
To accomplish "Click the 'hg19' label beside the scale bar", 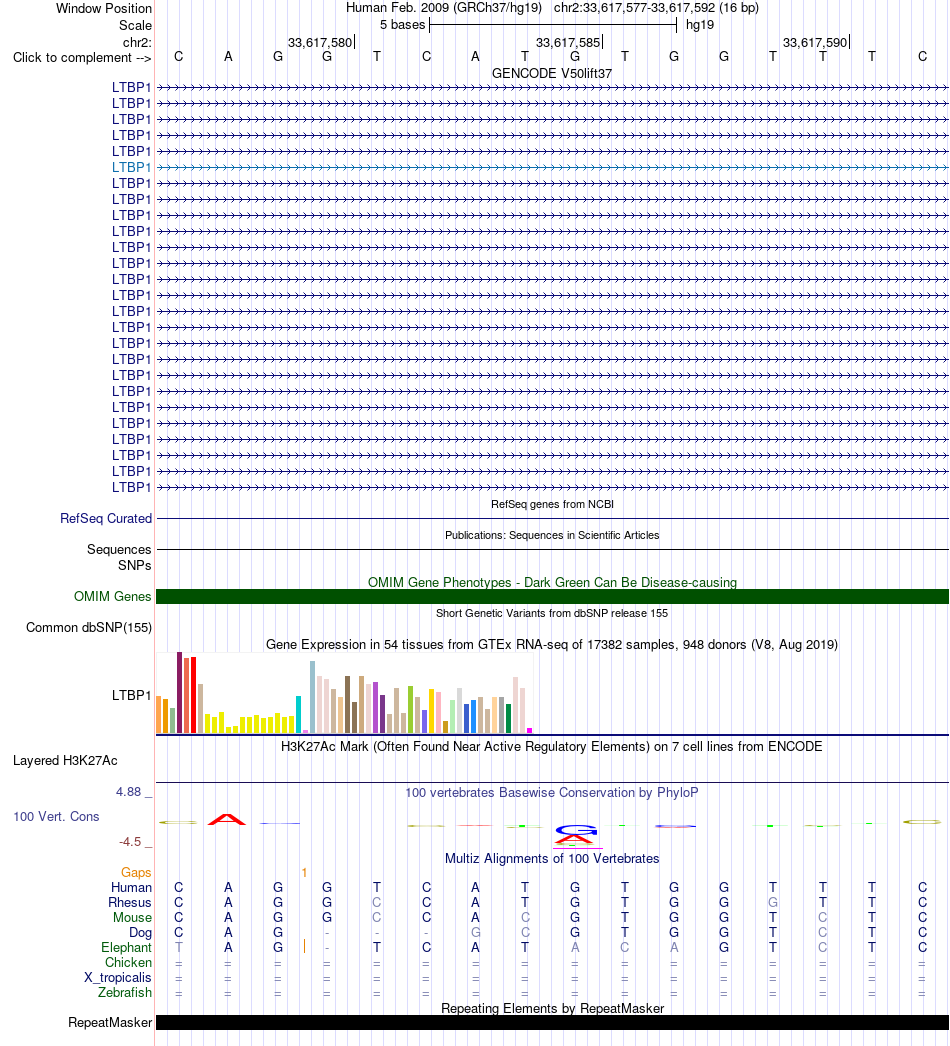I will [x=700, y=25].
